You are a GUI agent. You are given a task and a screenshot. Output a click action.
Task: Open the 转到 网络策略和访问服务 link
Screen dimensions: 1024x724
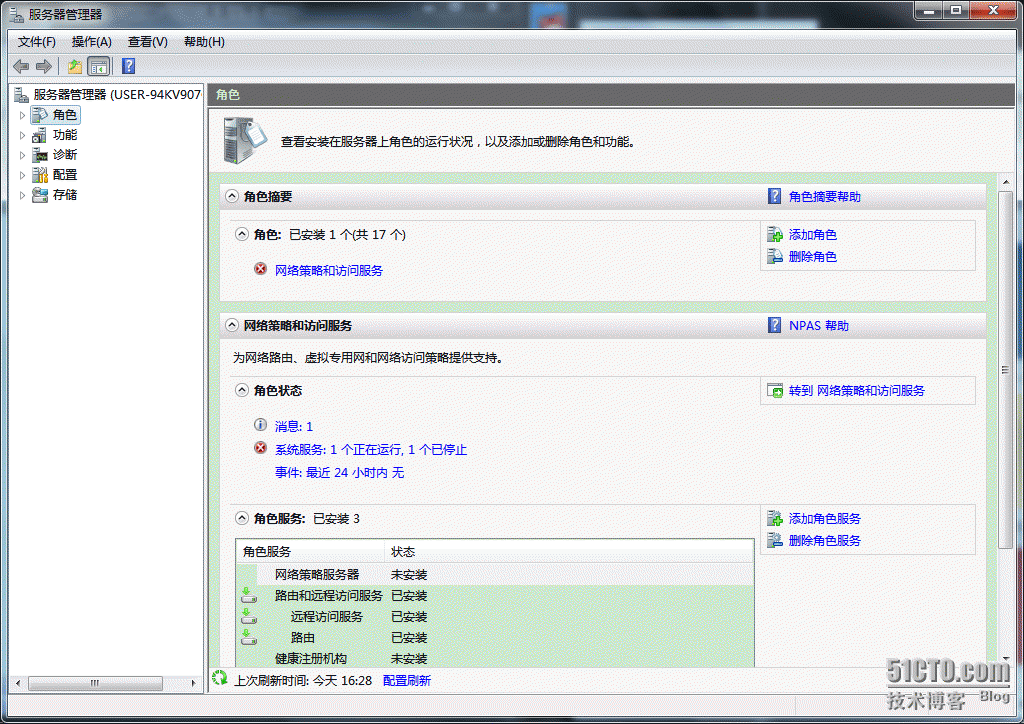(856, 391)
